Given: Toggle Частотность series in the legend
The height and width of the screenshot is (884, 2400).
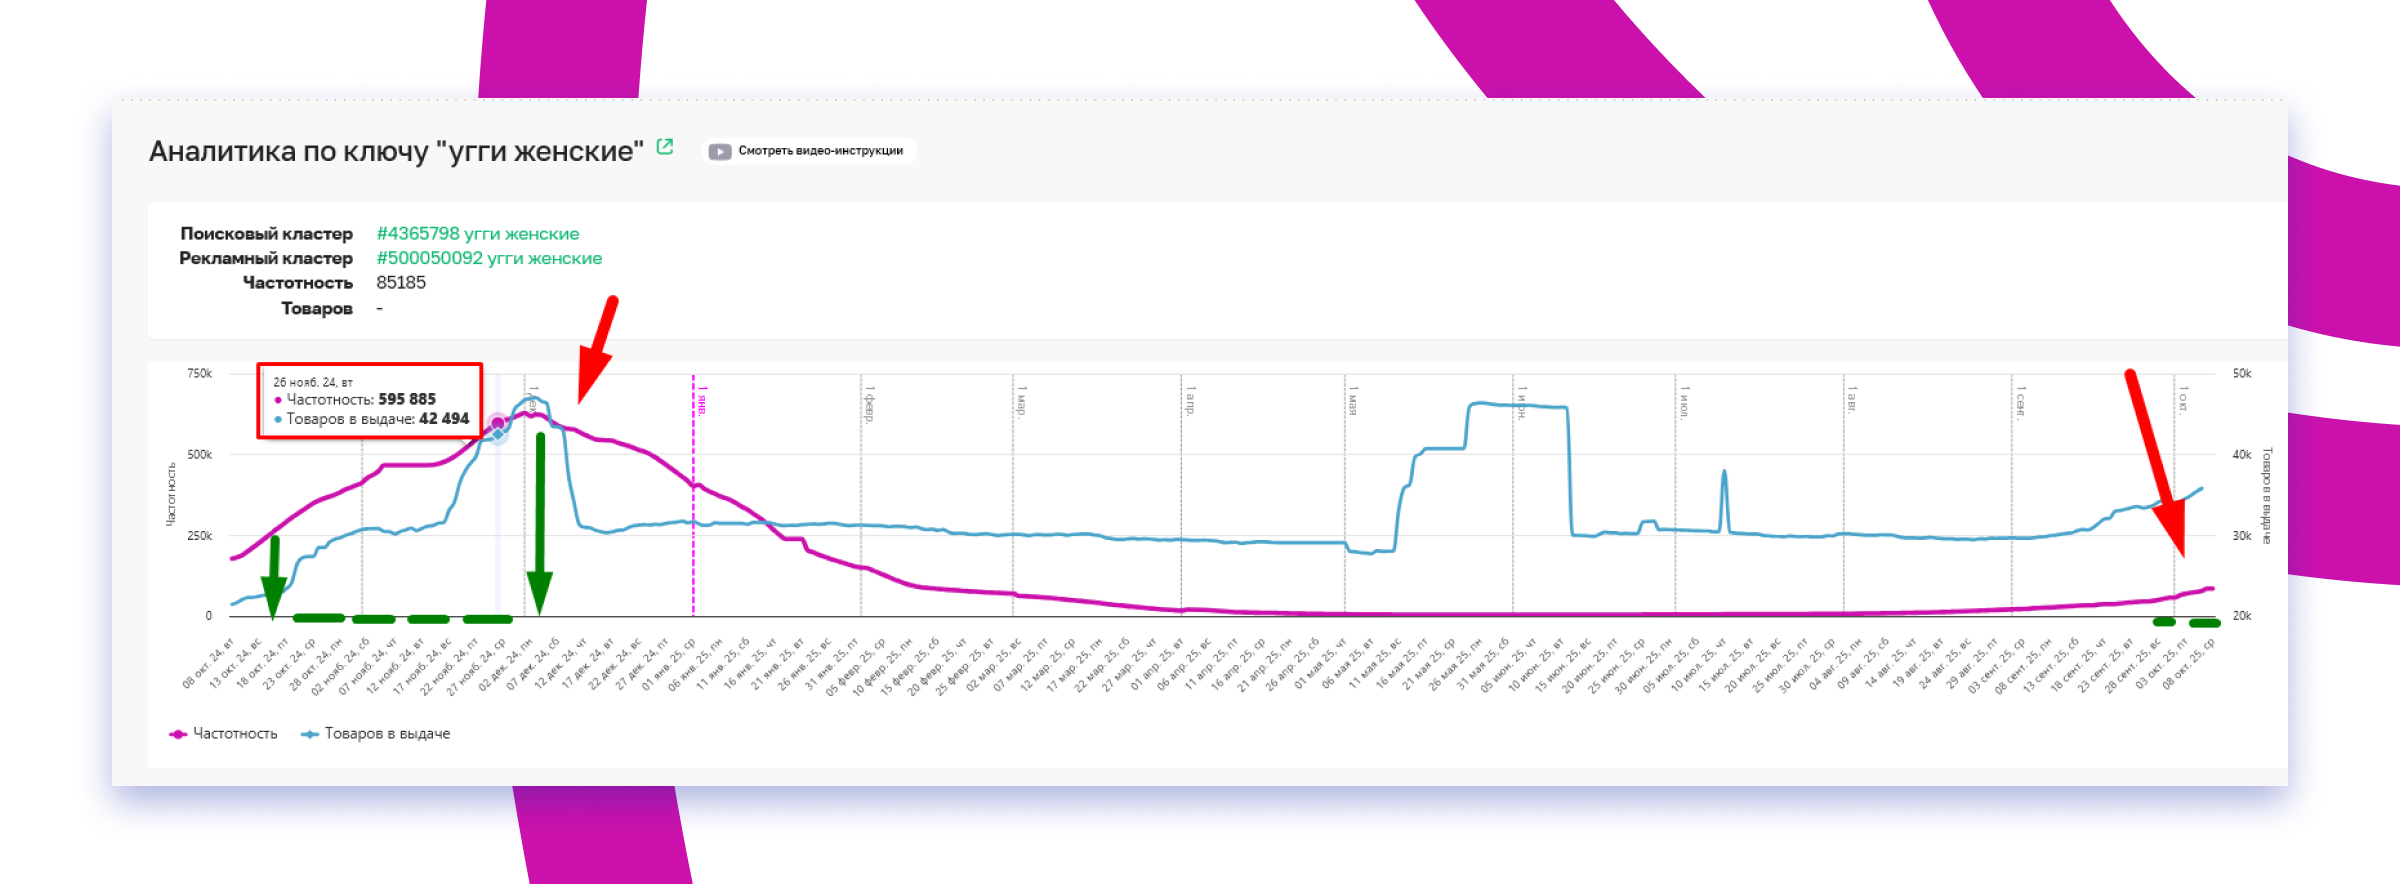Looking at the screenshot, I should pyautogui.click(x=234, y=734).
